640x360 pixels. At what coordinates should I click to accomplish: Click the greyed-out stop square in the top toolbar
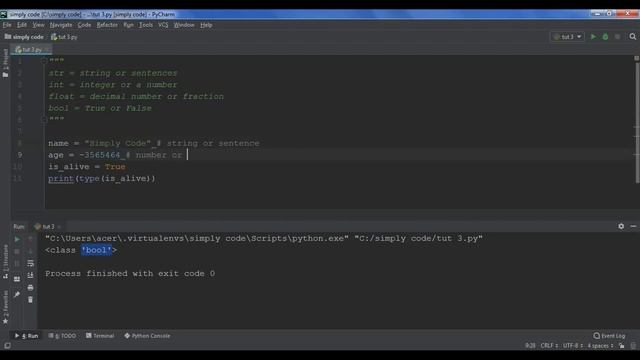tap(618, 37)
